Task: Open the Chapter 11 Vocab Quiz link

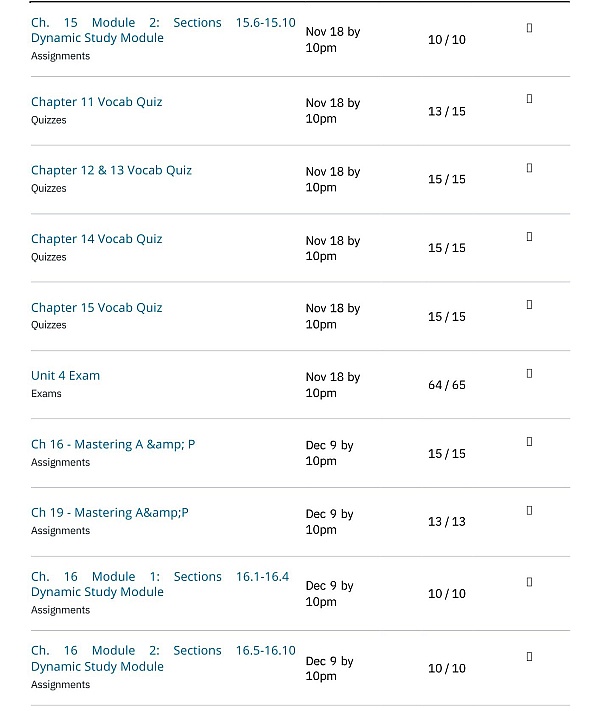Action: pyautogui.click(x=96, y=102)
